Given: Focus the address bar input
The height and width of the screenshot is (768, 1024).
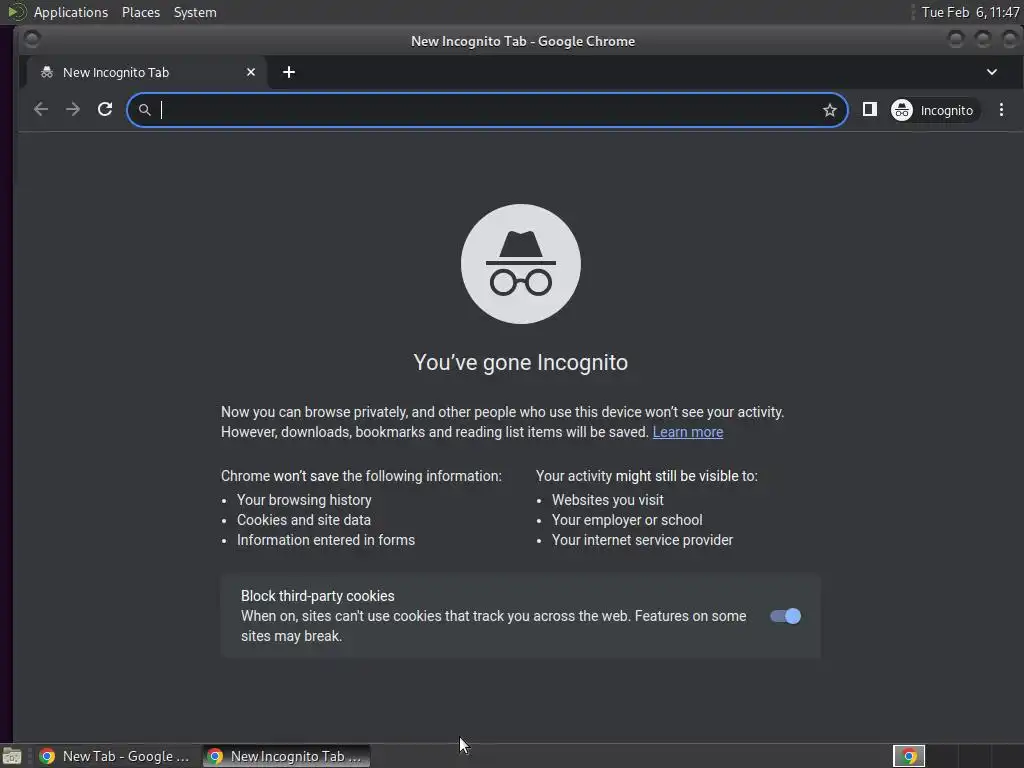Looking at the screenshot, I should (487, 110).
